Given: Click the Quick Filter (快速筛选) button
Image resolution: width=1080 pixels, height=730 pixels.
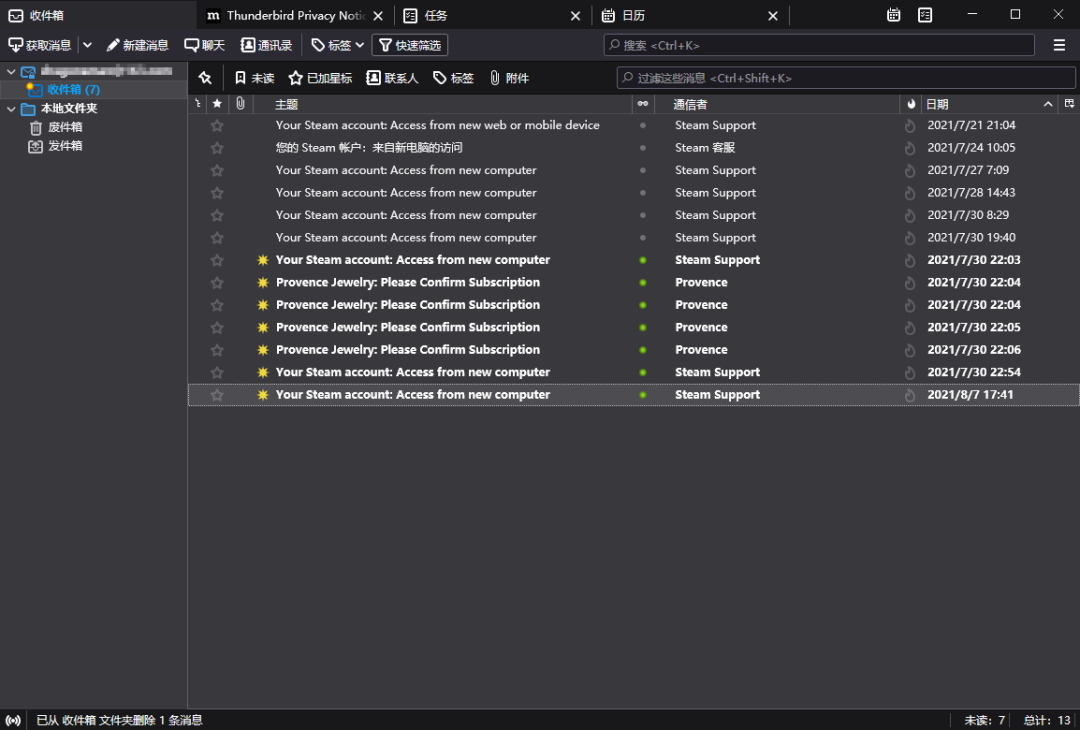Looking at the screenshot, I should tap(410, 45).
